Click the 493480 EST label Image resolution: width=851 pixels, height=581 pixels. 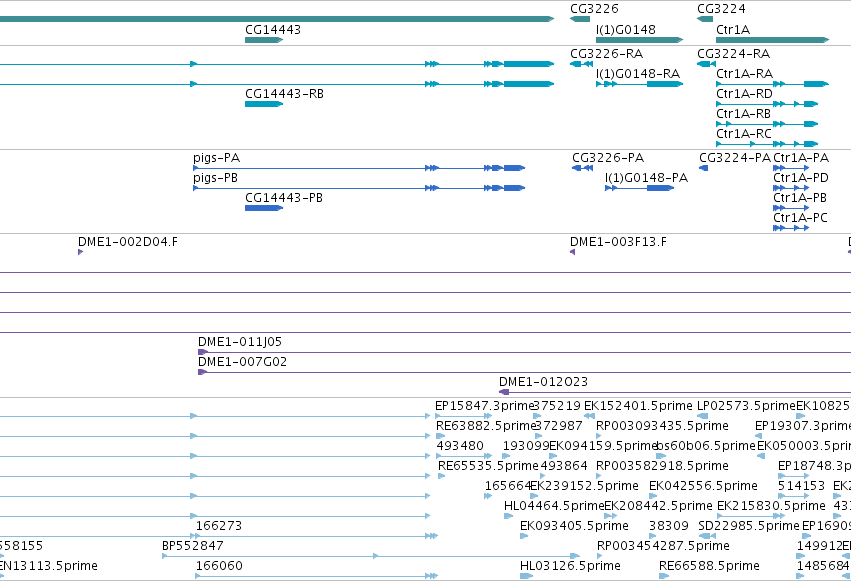(460, 446)
